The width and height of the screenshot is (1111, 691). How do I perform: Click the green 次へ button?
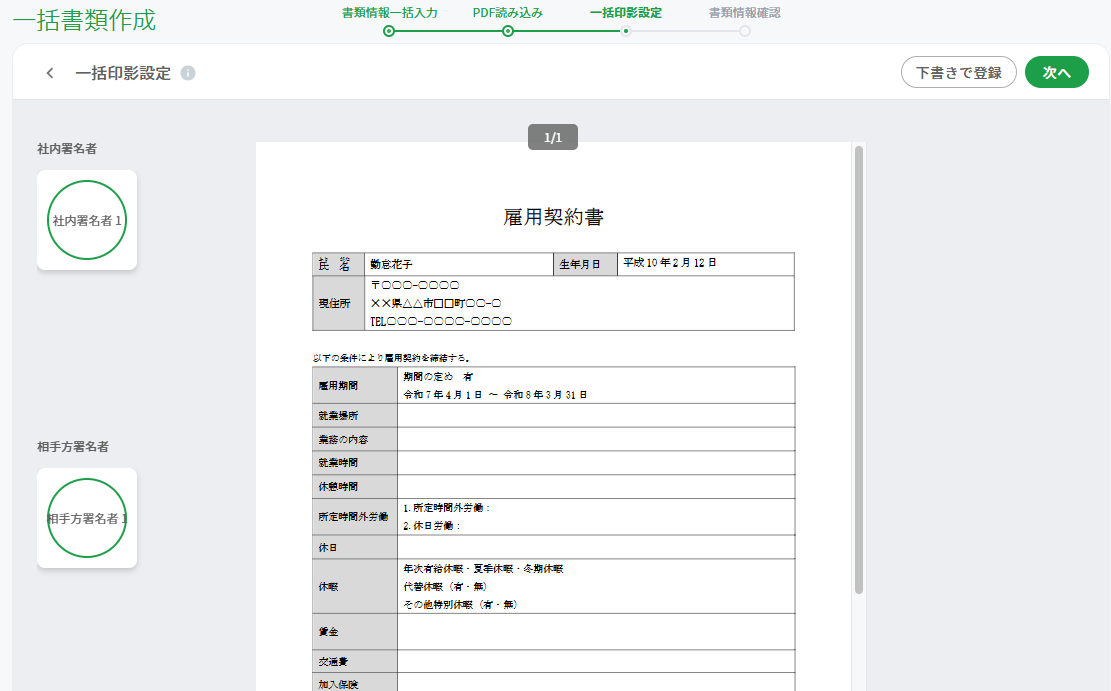[x=1056, y=72]
